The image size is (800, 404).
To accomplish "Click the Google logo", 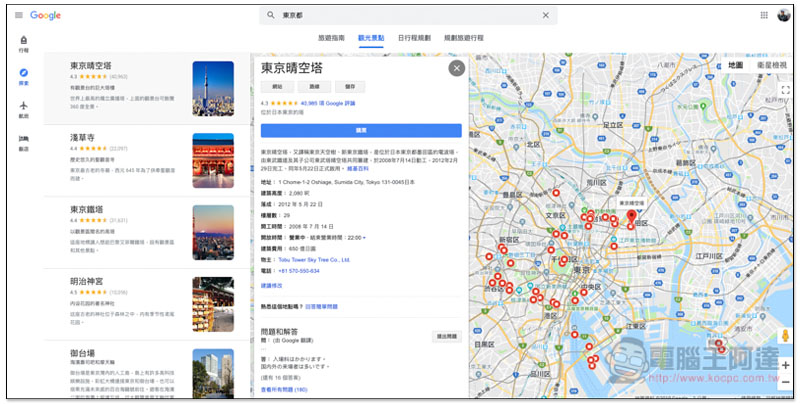I will tap(45, 15).
